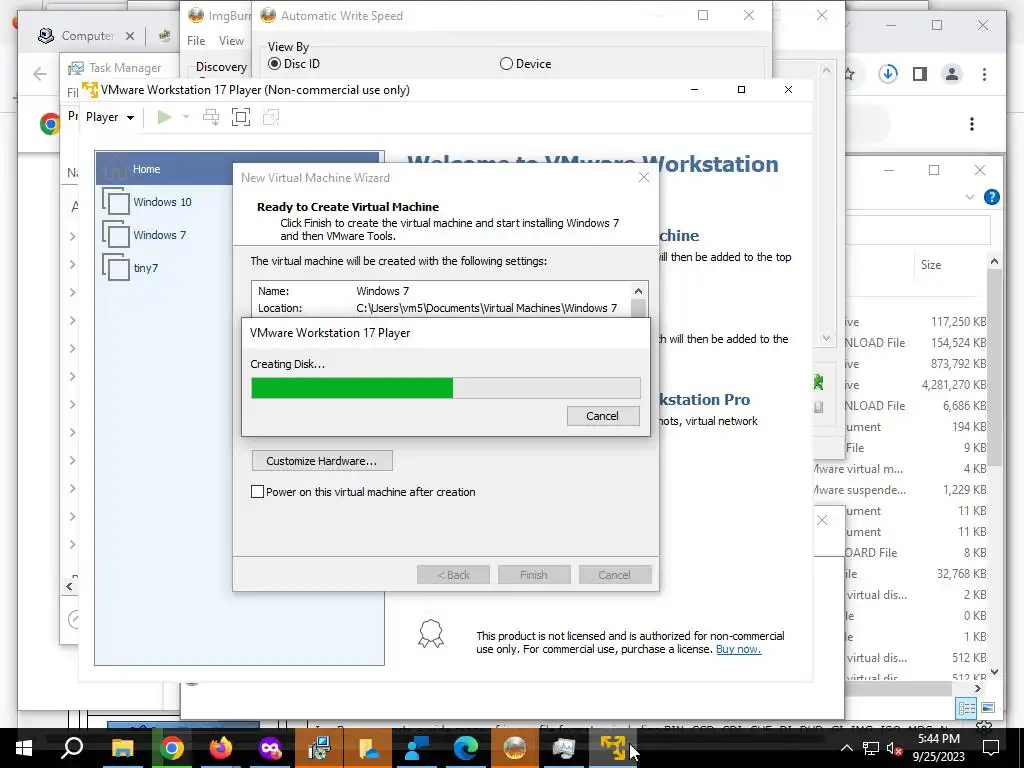Click Automatic Write Speed scroll down arrow

[826, 338]
